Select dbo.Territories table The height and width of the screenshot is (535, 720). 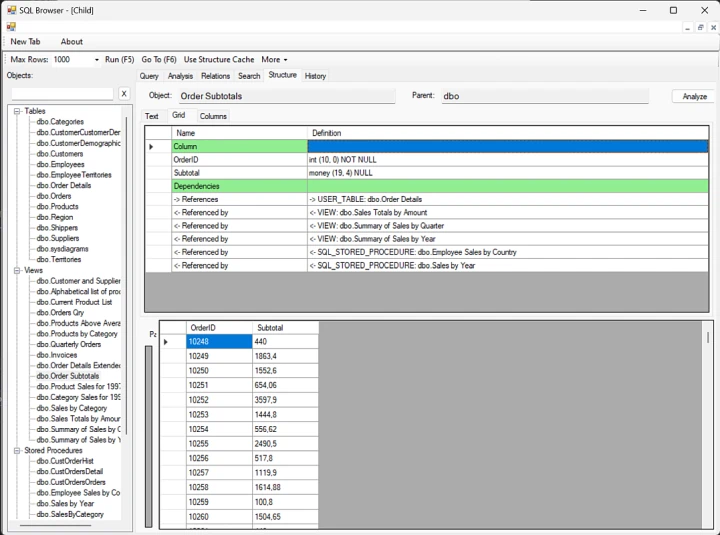[59, 259]
